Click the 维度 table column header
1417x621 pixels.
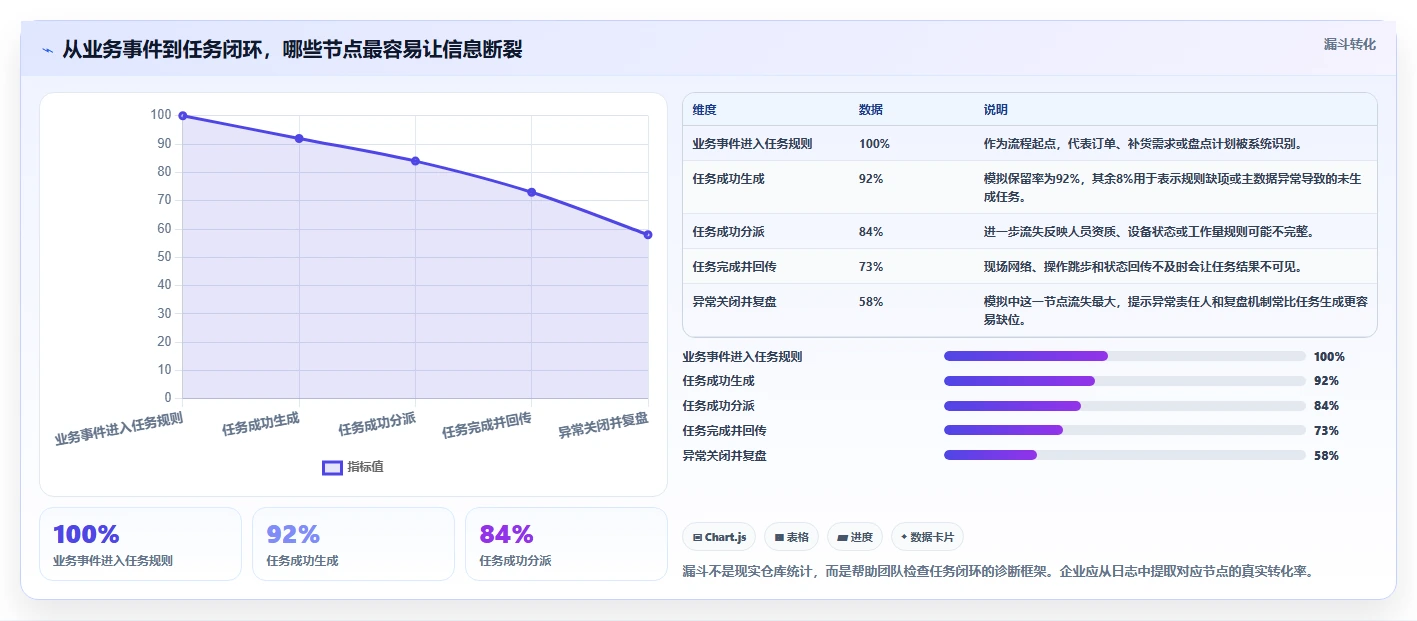[705, 110]
